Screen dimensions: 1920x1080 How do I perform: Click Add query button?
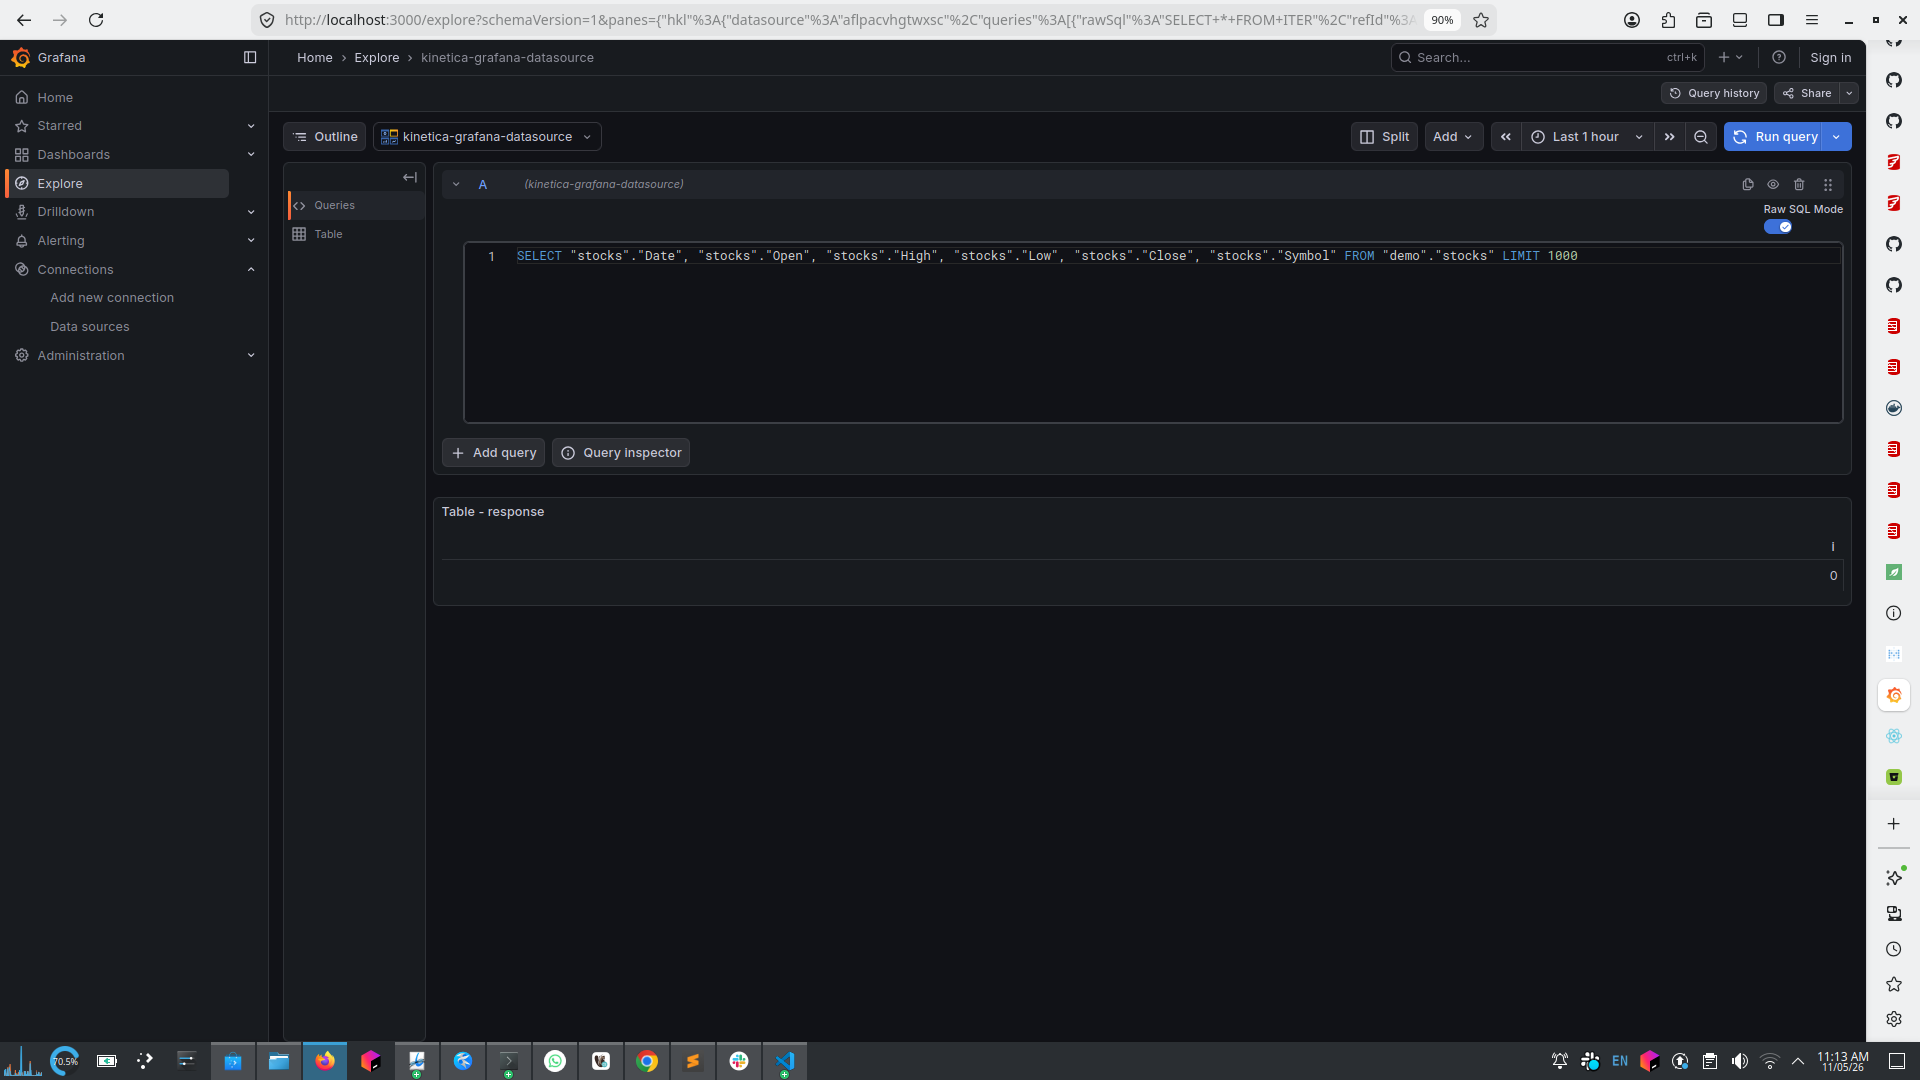[x=494, y=453]
